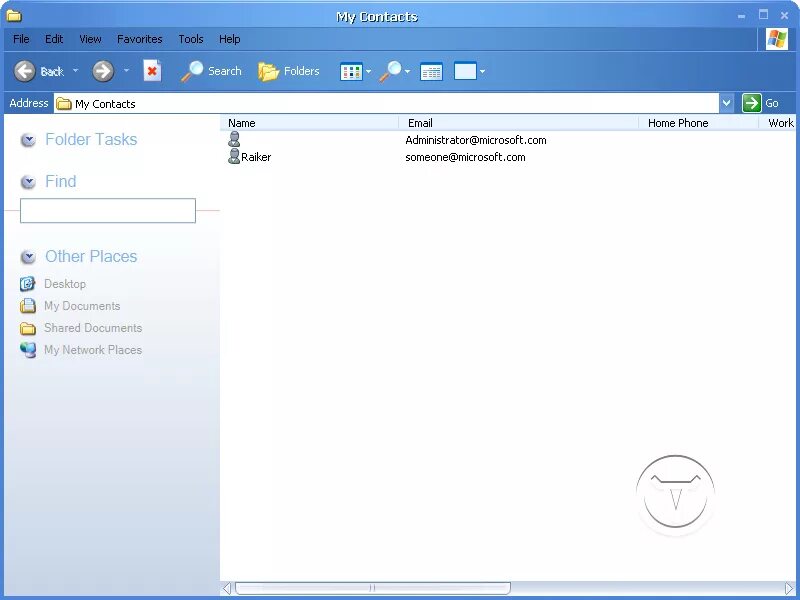Image resolution: width=800 pixels, height=600 pixels.
Task: Click the scrollbar right arrow
Action: 789,588
